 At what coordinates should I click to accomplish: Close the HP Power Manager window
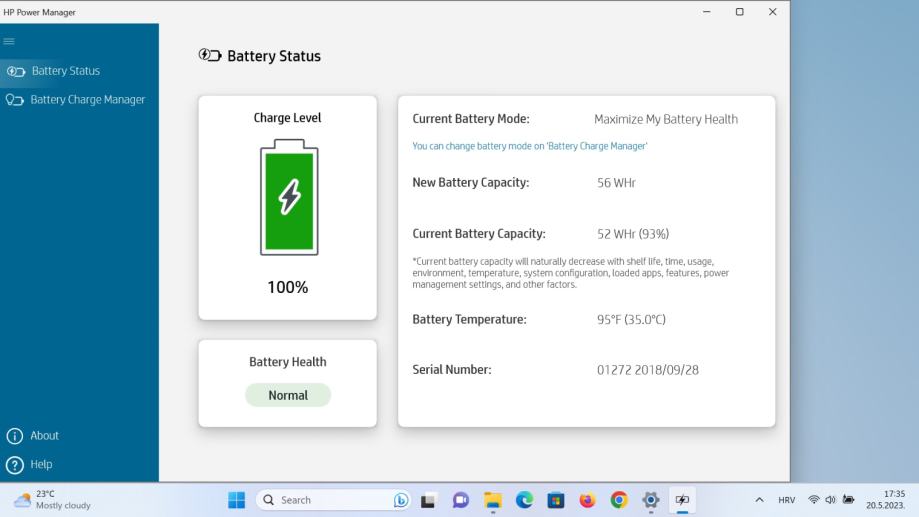(x=772, y=12)
